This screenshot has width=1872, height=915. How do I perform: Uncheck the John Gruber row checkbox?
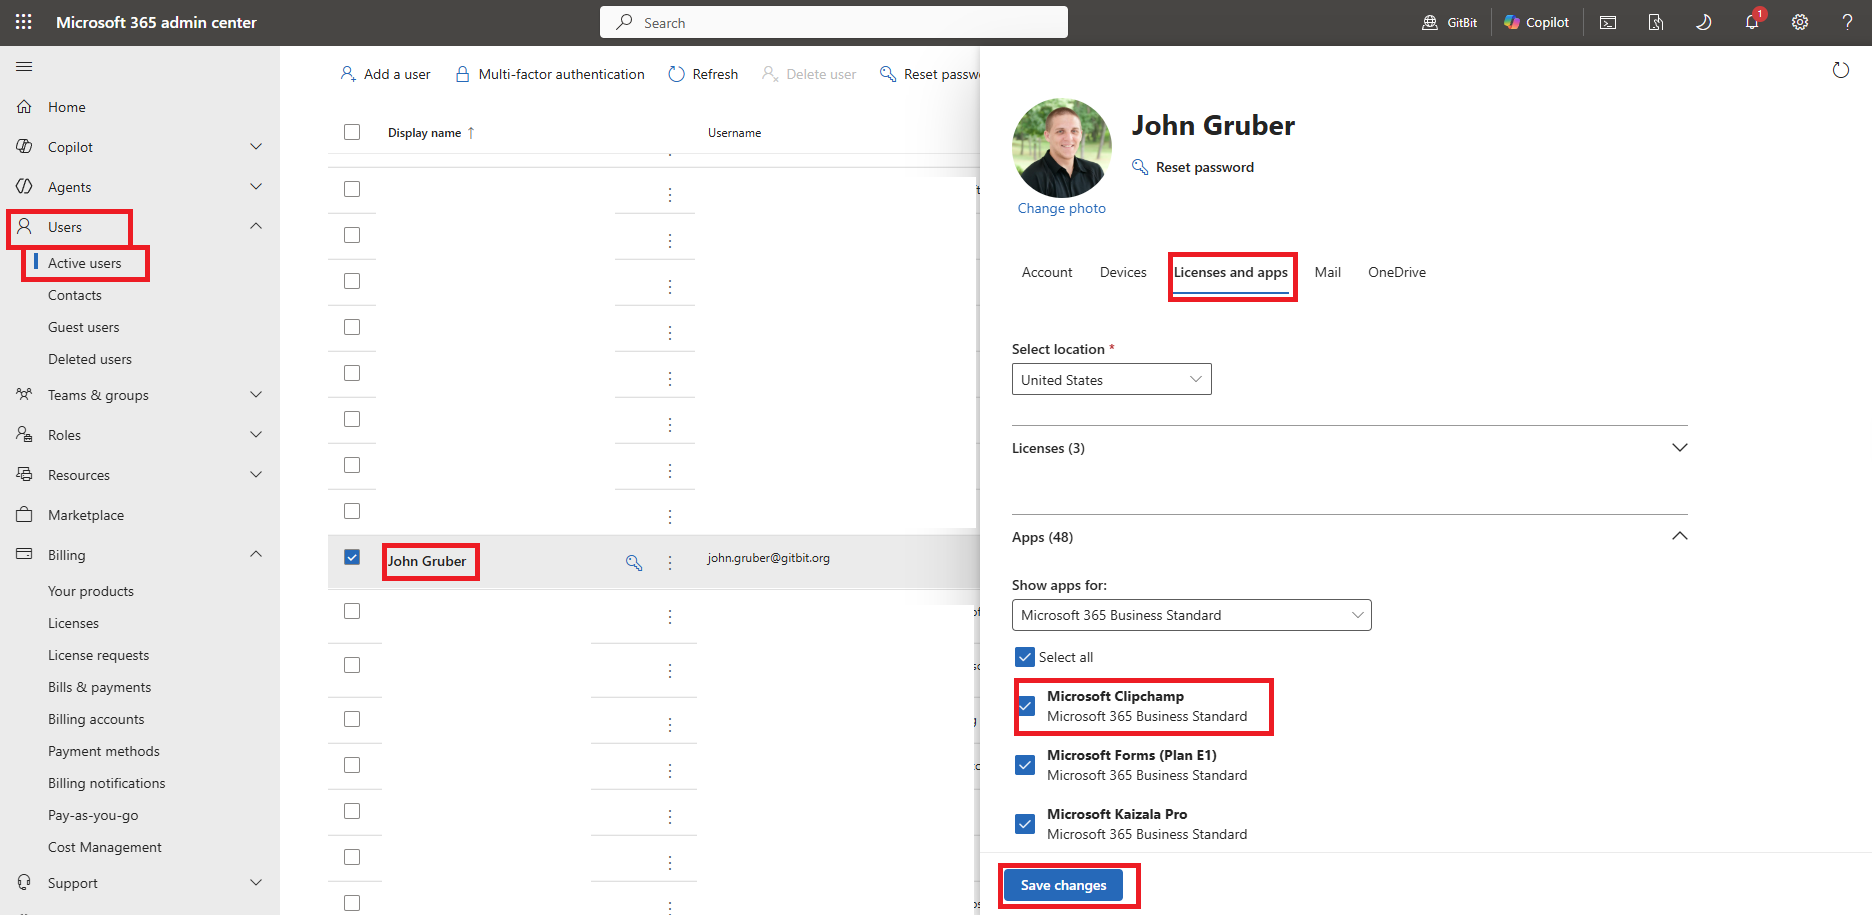click(352, 557)
